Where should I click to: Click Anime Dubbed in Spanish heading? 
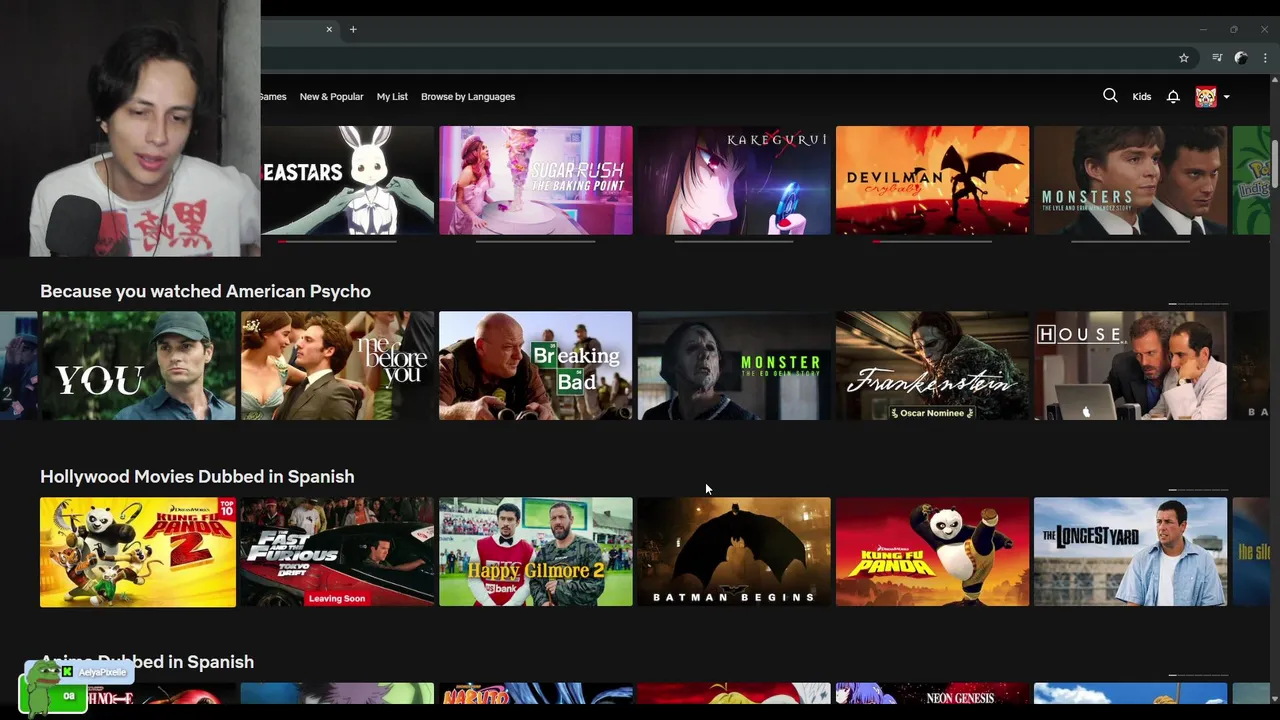[x=147, y=662]
